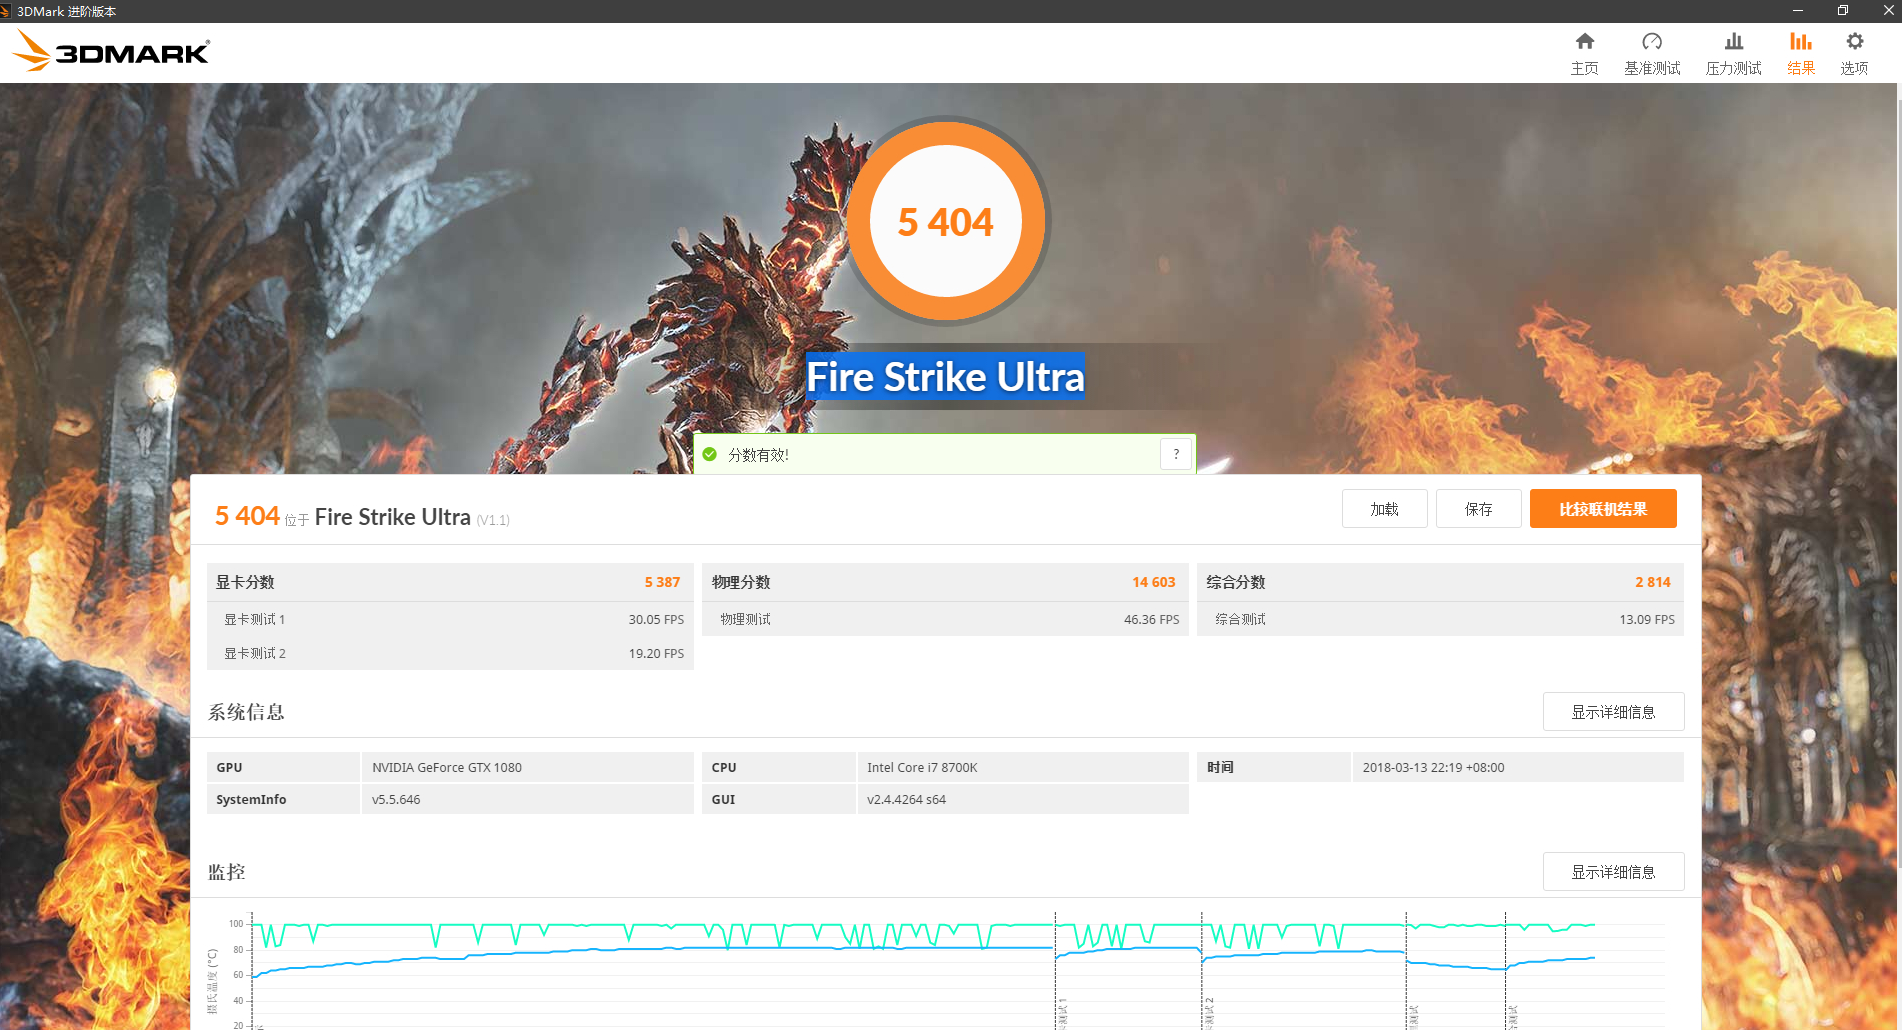The height and width of the screenshot is (1030, 1902).
Task: Click the GUI version v2.4.4264 s64
Action: click(906, 800)
